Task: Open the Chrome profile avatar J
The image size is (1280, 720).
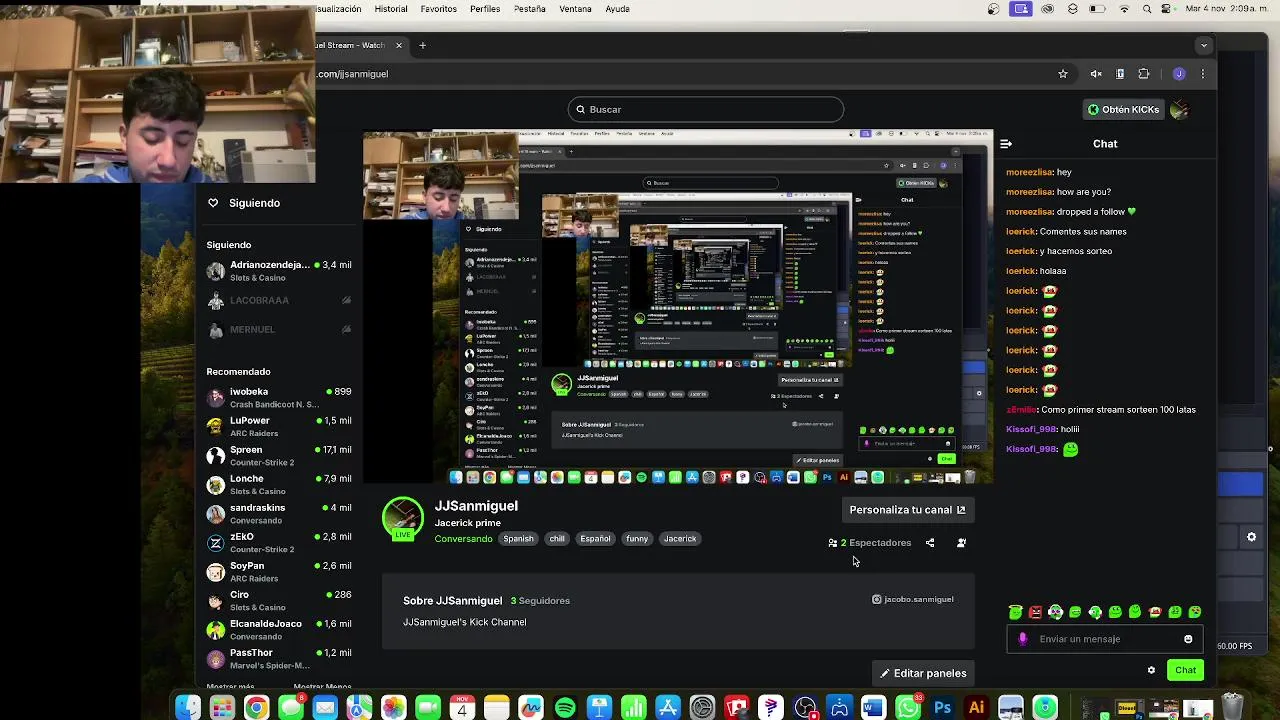Action: [1179, 74]
